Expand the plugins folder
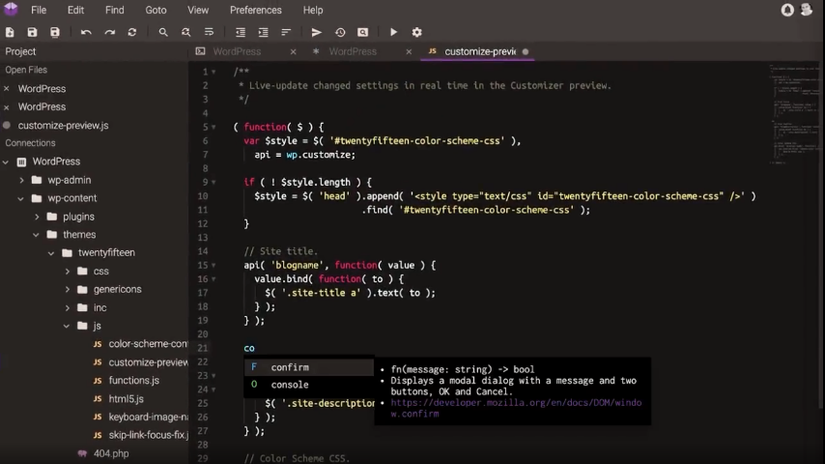825x464 pixels. pyautogui.click(x=37, y=217)
